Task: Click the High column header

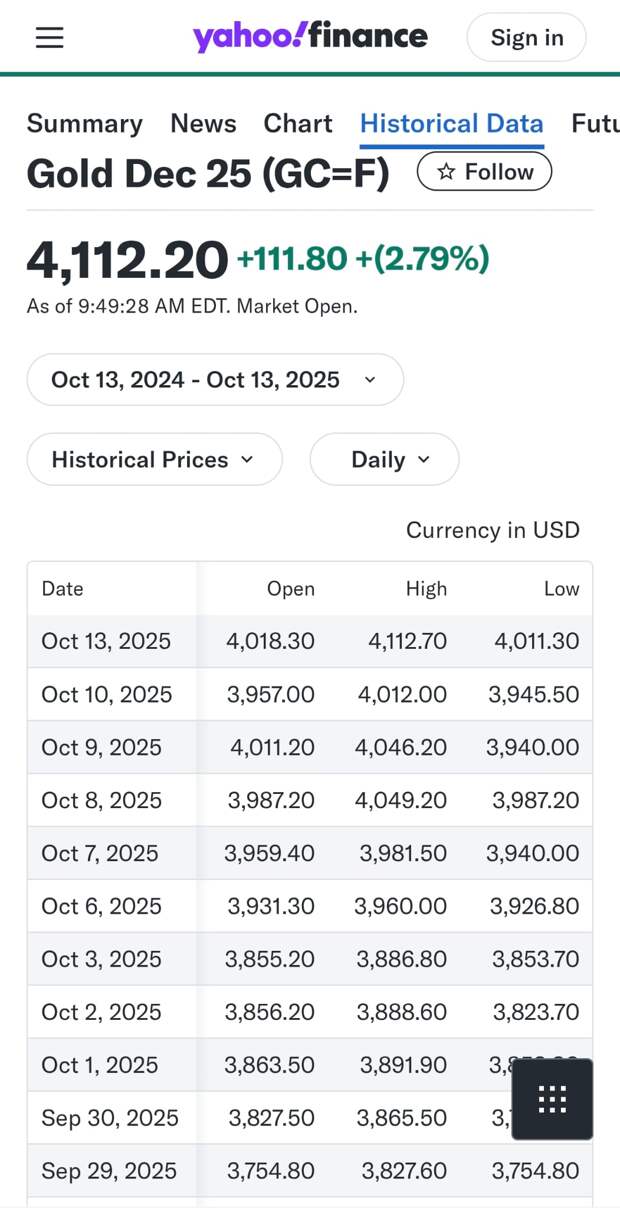Action: (x=426, y=589)
